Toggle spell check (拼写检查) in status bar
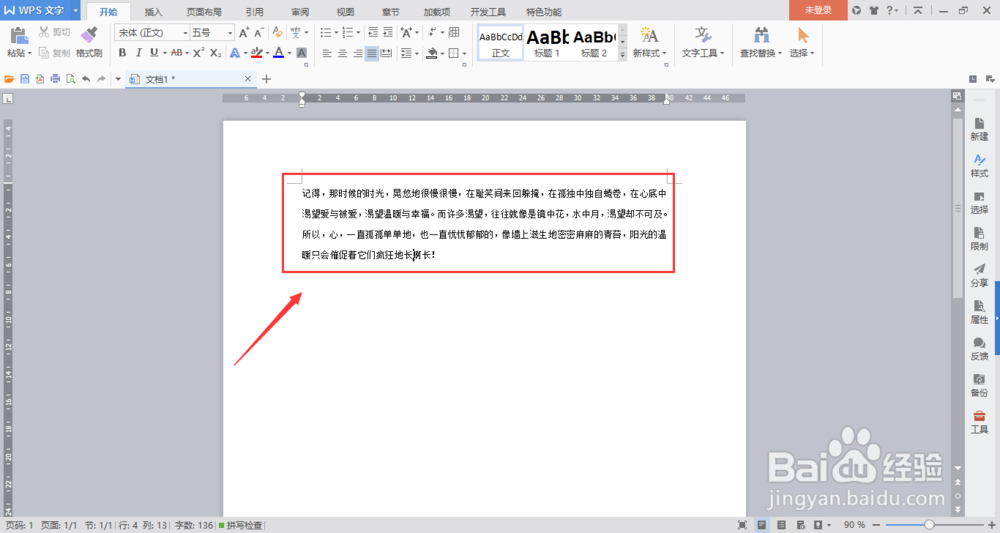The width and height of the screenshot is (1000, 533). click(240, 525)
